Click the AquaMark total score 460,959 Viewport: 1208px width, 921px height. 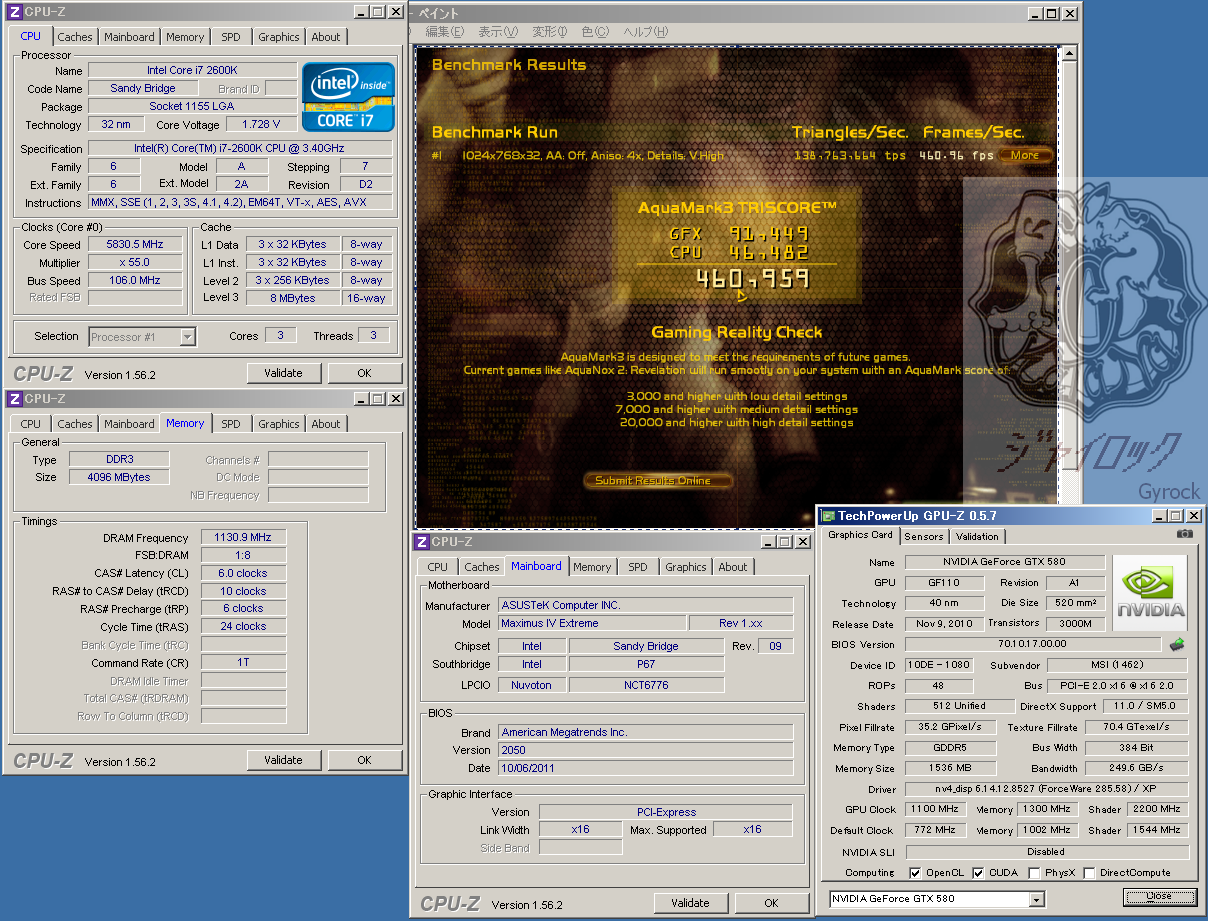click(752, 279)
